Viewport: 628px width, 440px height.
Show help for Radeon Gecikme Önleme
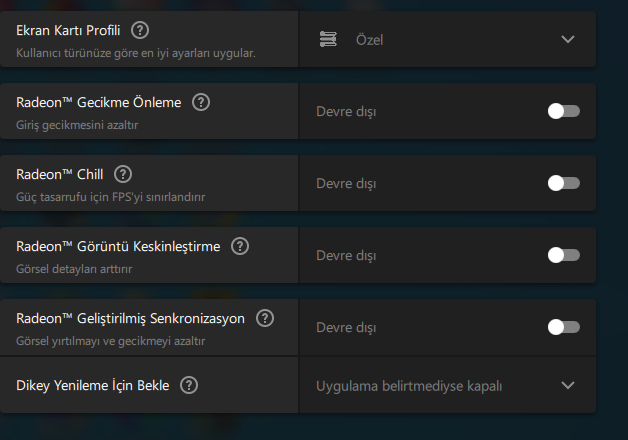click(201, 102)
